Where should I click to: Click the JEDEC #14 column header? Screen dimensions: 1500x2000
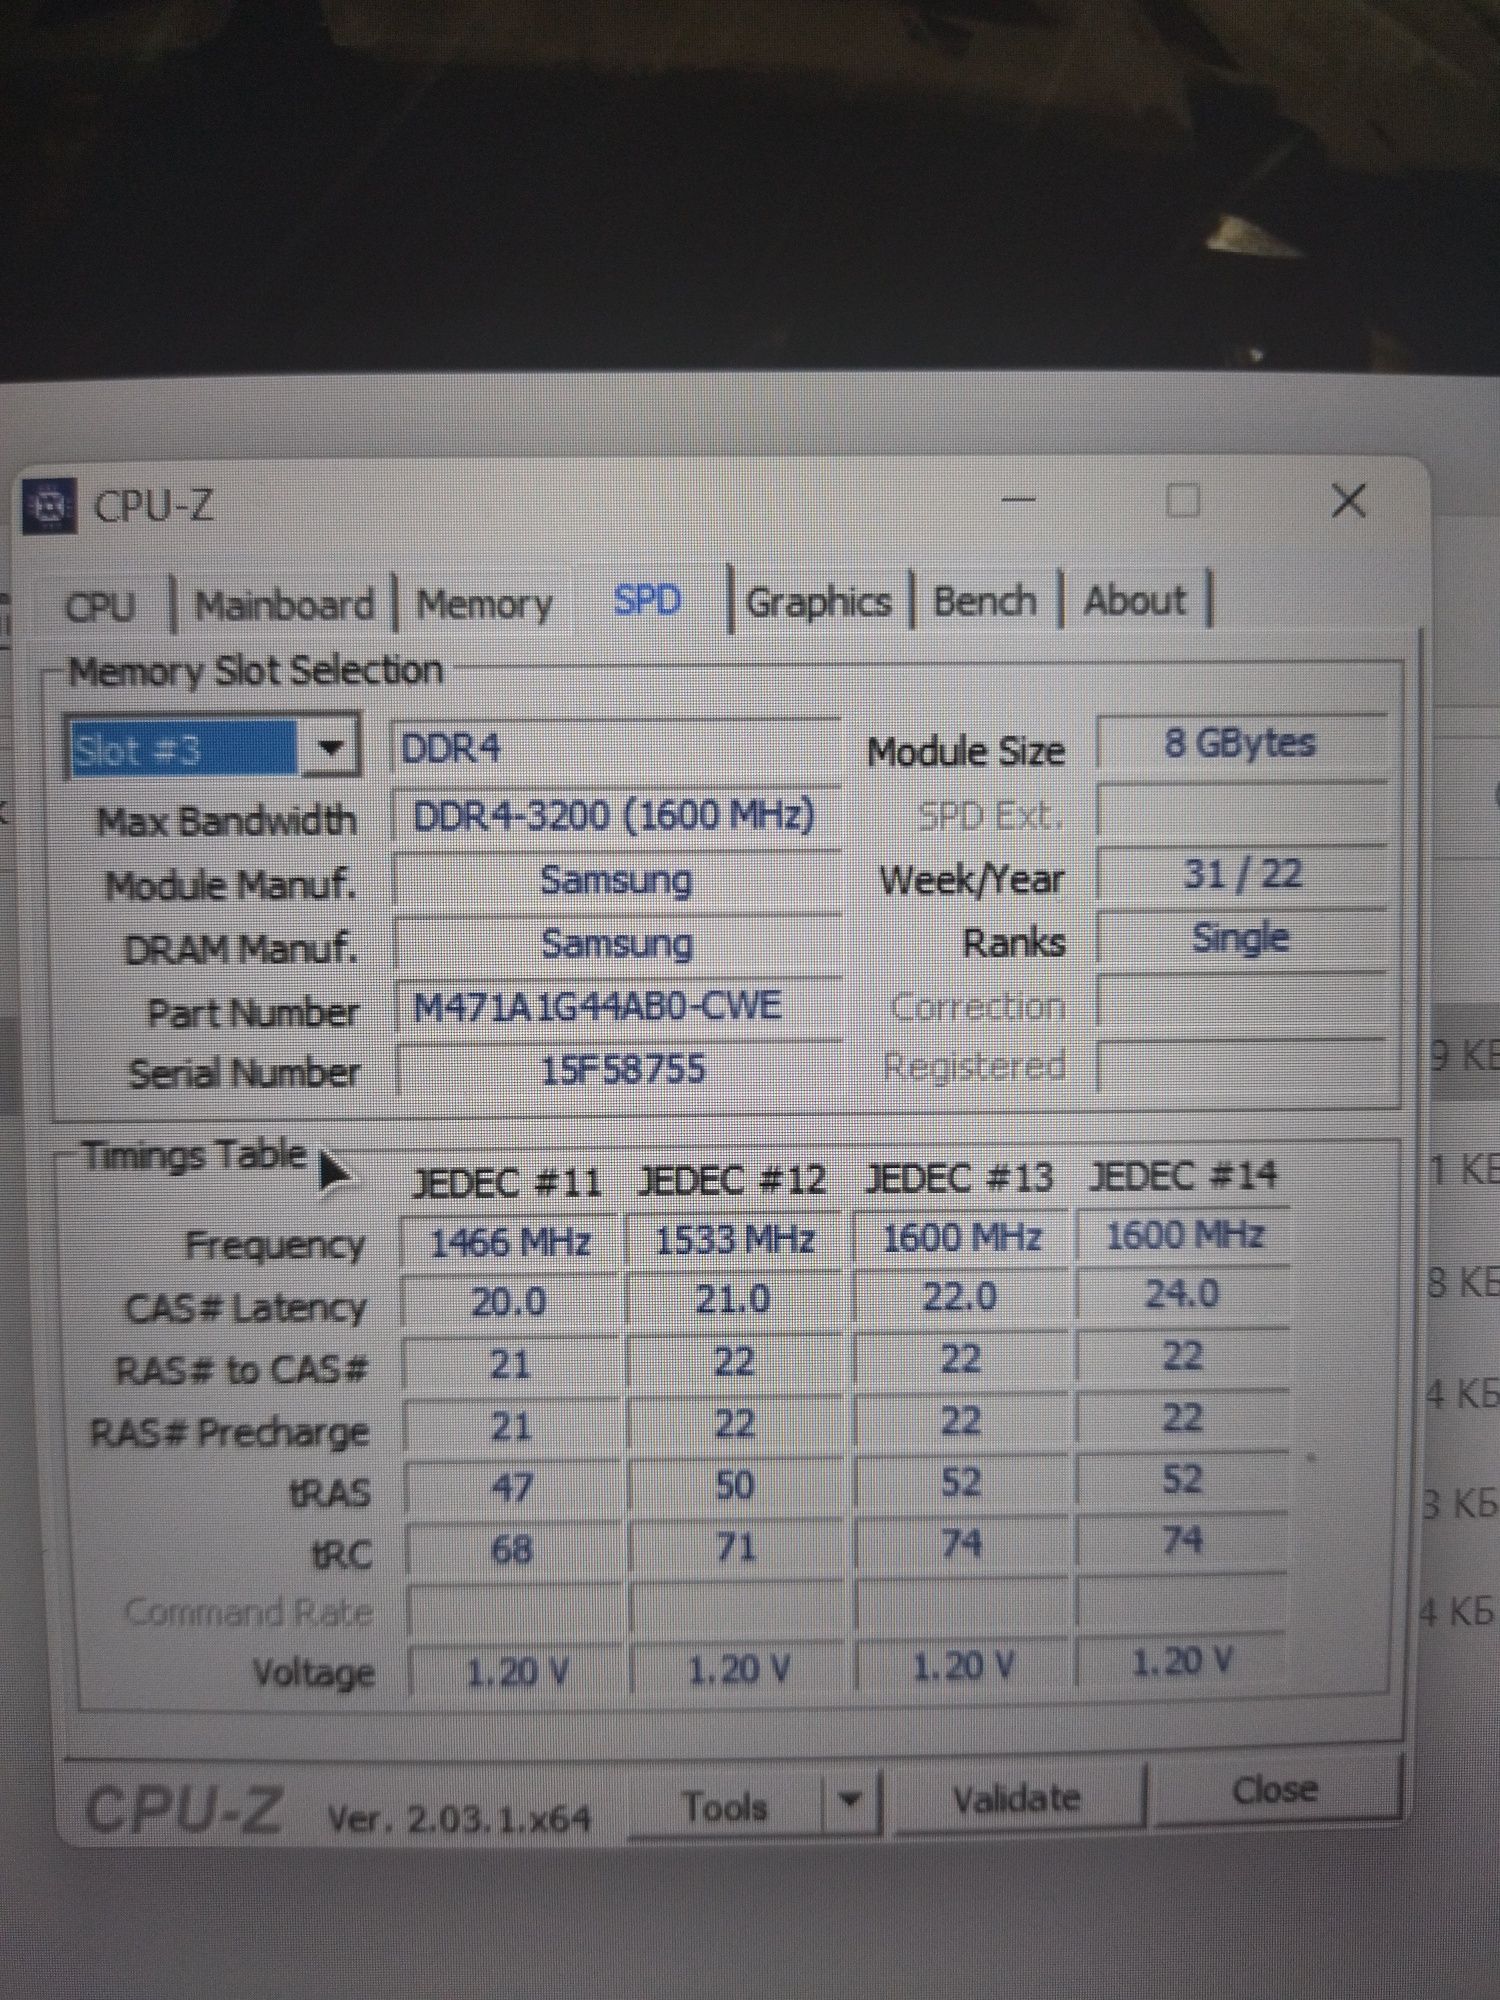tap(1184, 1174)
